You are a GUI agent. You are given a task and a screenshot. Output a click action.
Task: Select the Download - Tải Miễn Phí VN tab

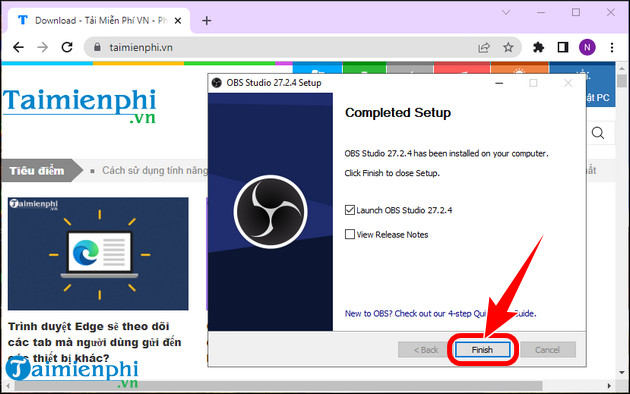coord(99,20)
